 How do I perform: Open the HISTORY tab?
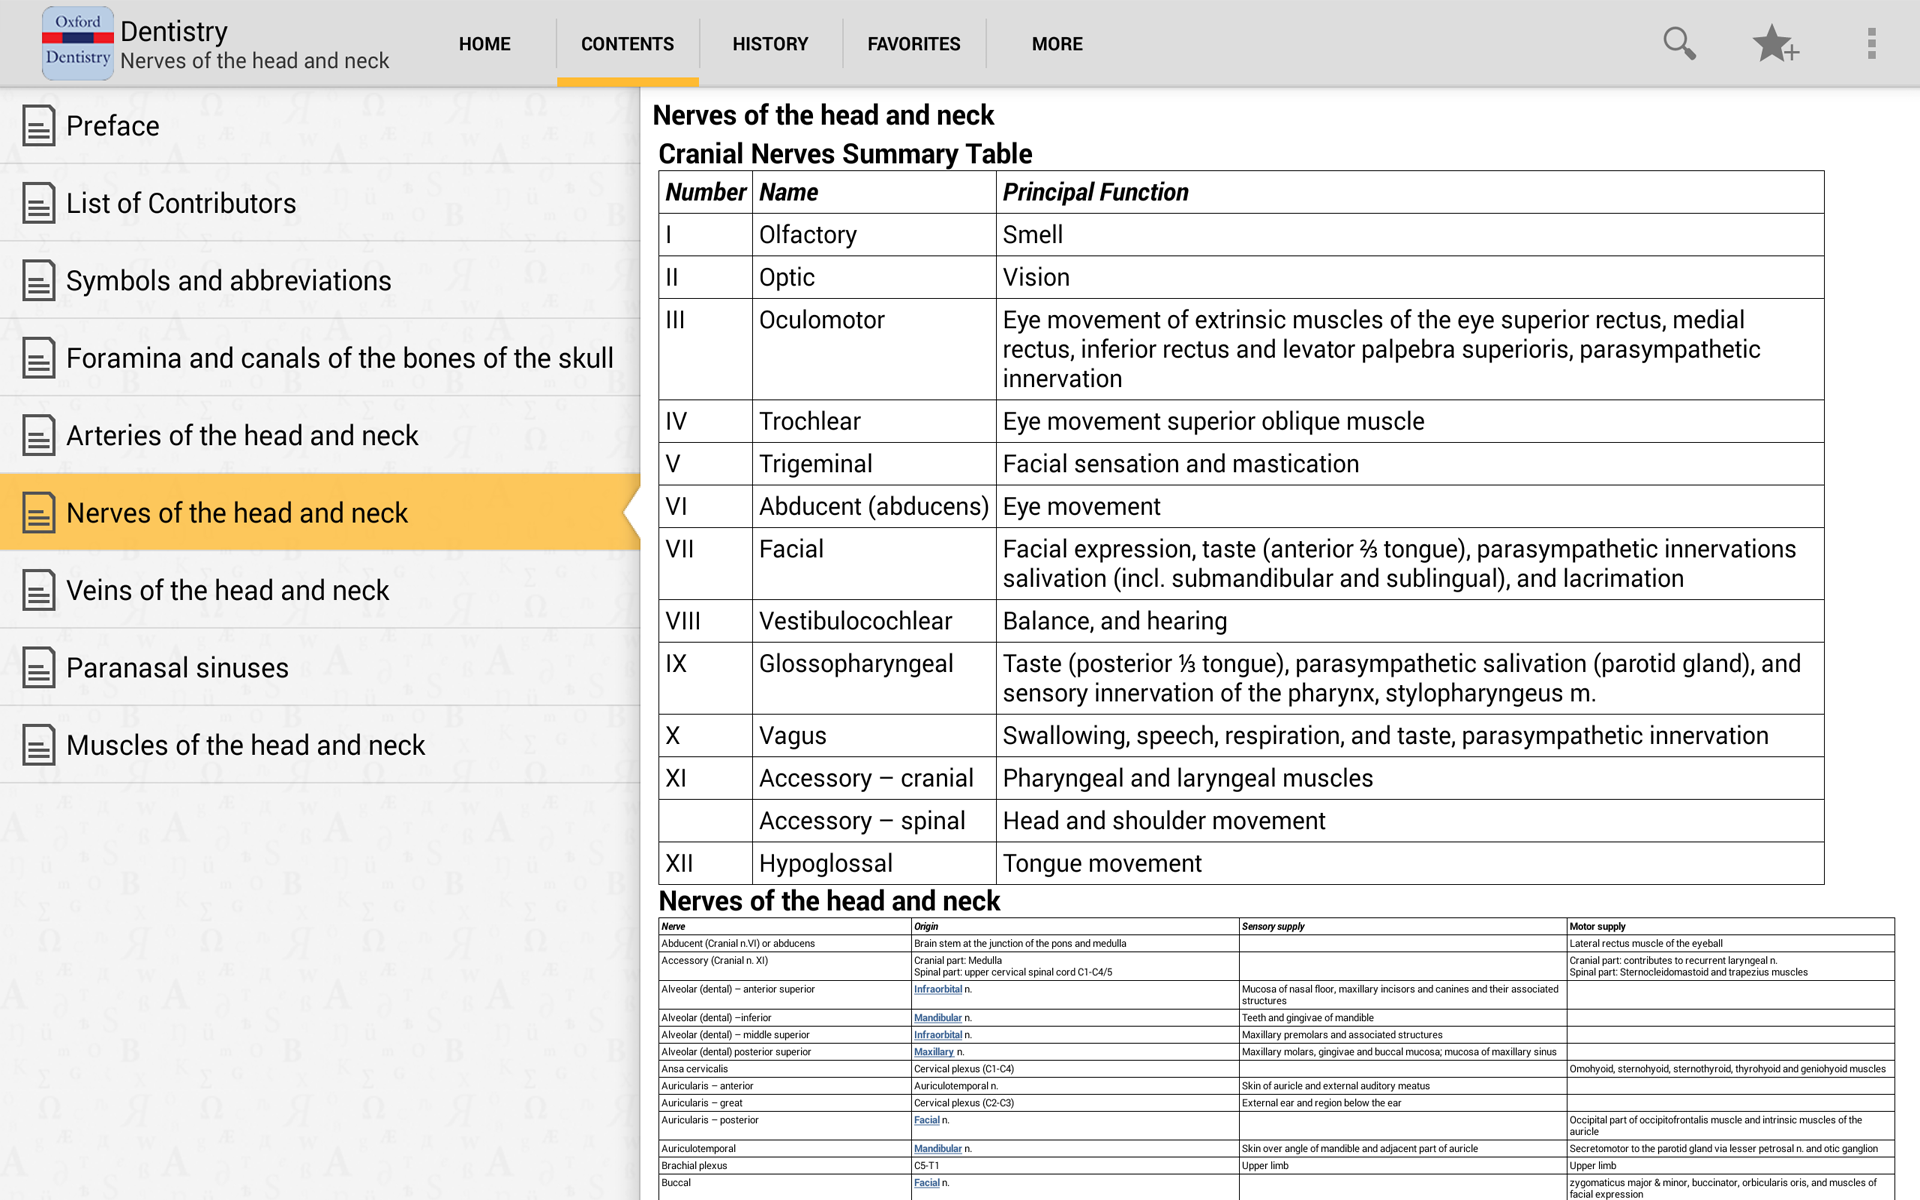[x=770, y=44]
